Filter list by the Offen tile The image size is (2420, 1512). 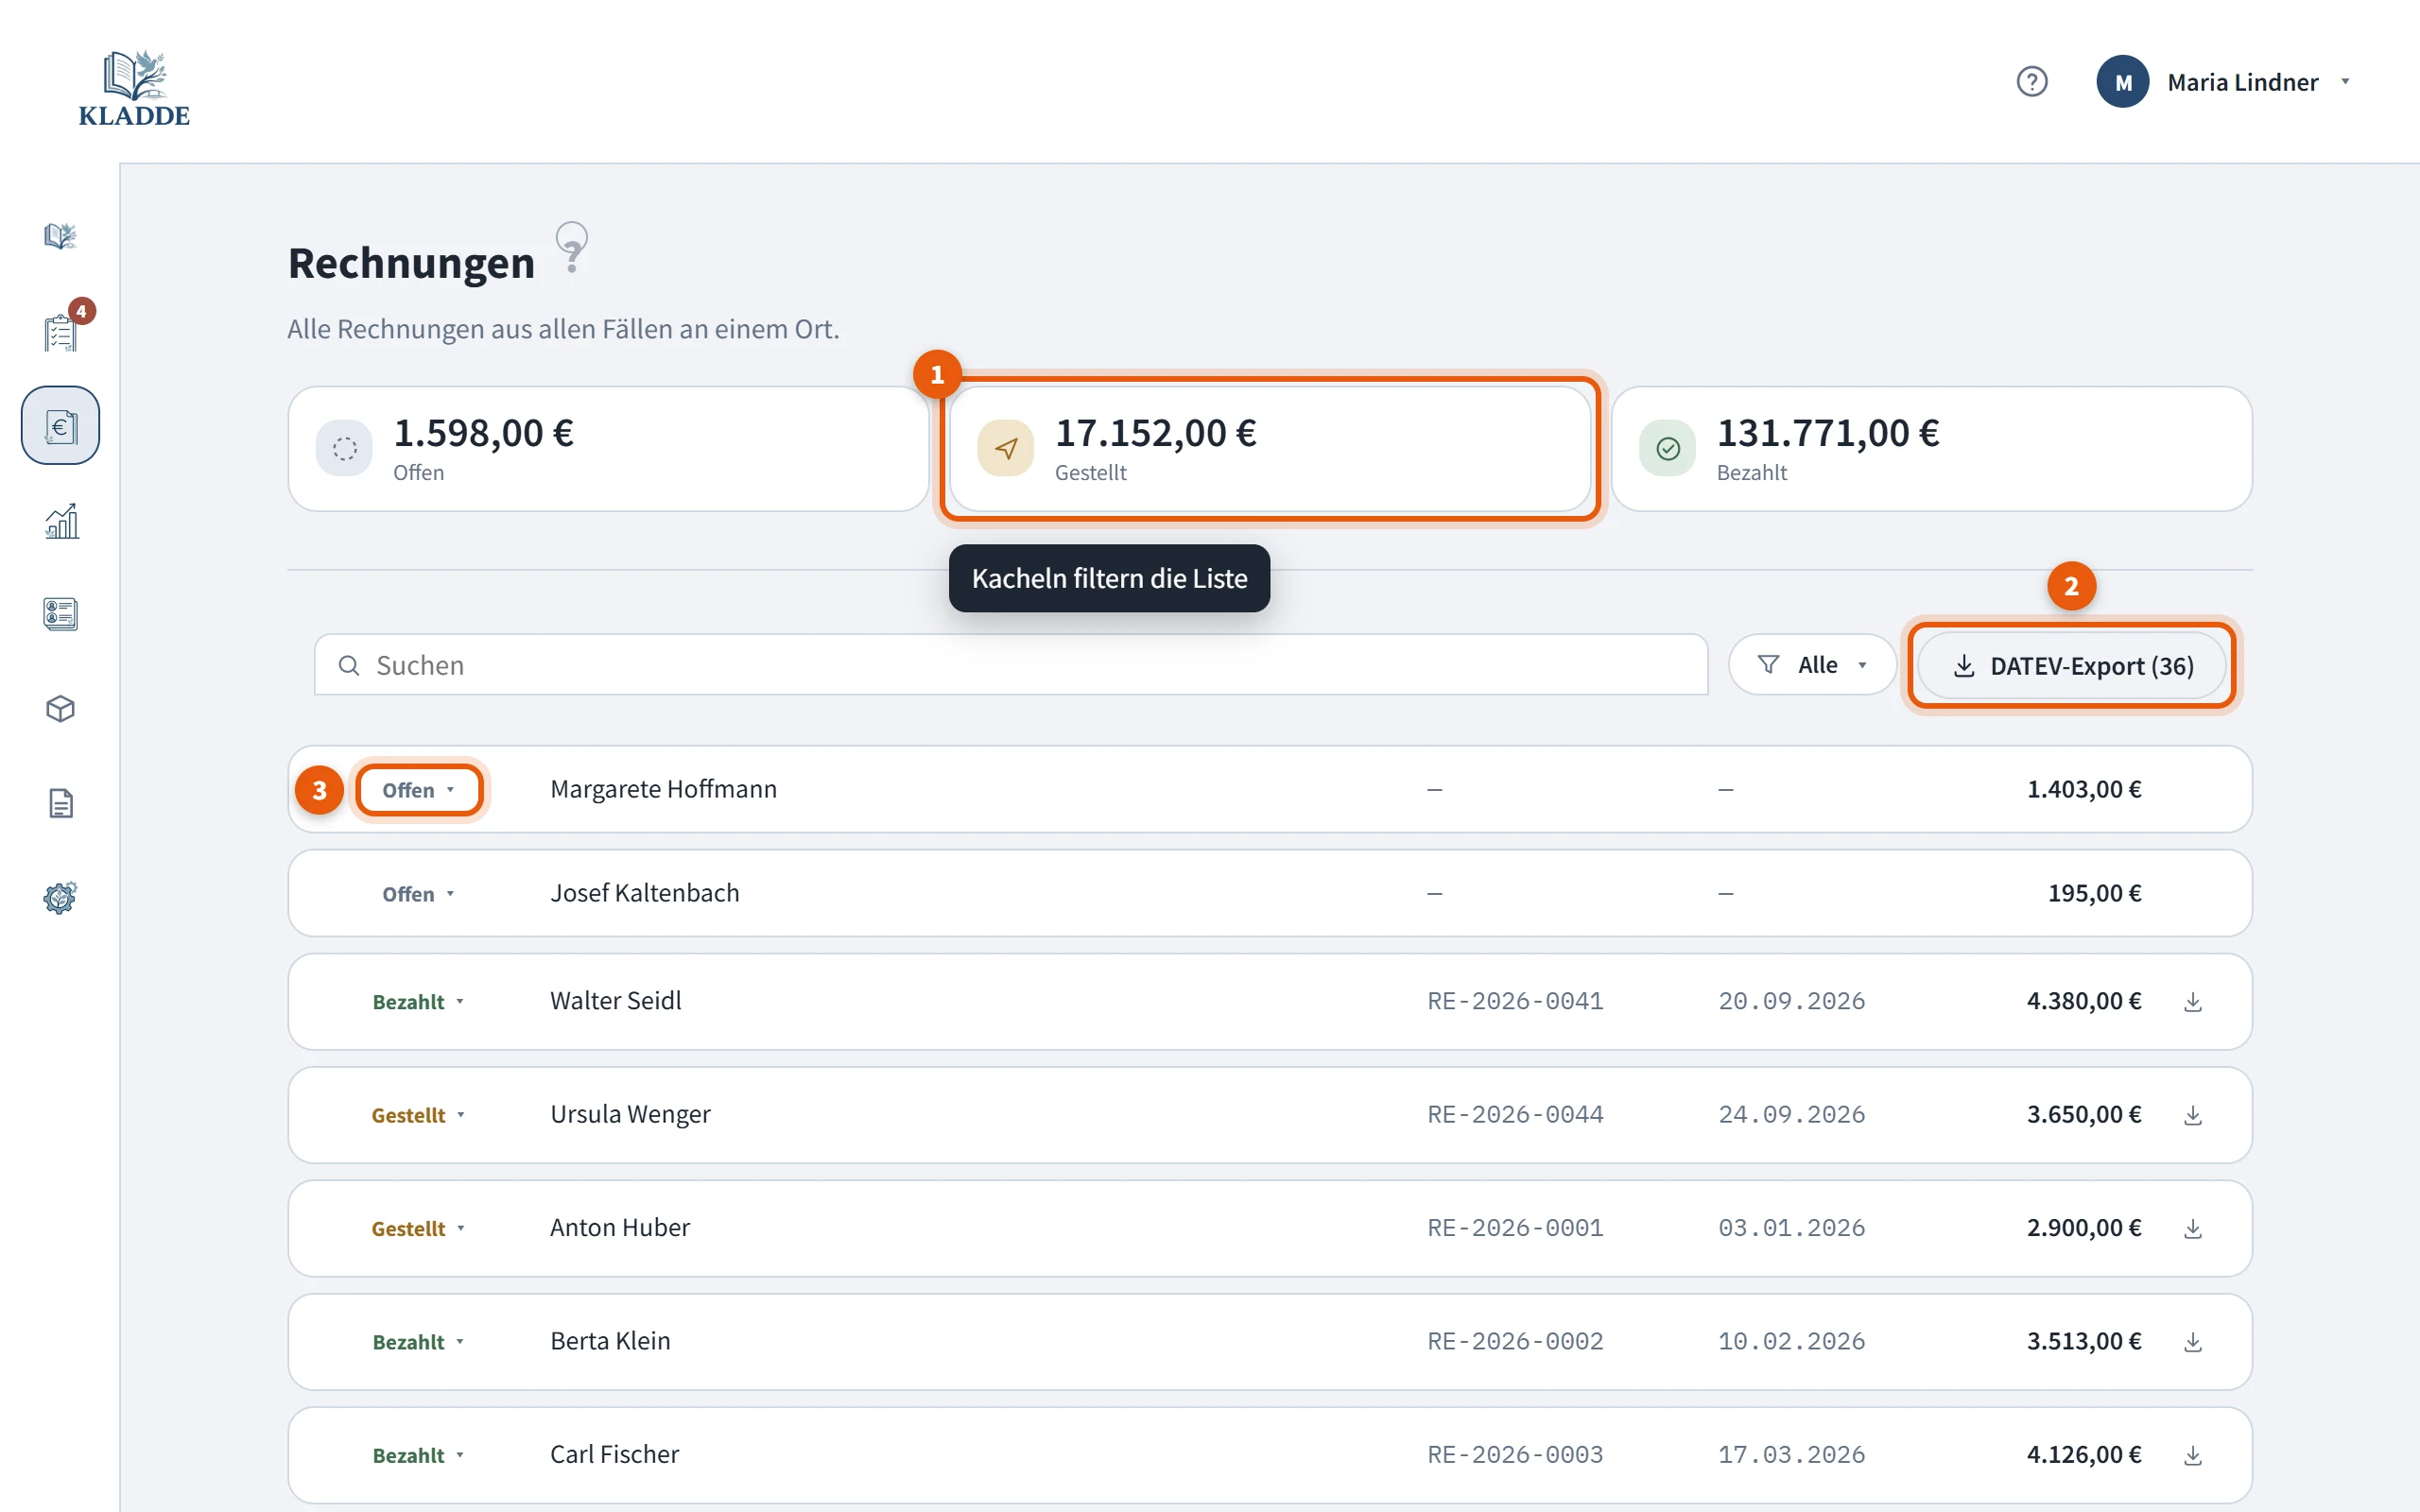pyautogui.click(x=608, y=449)
